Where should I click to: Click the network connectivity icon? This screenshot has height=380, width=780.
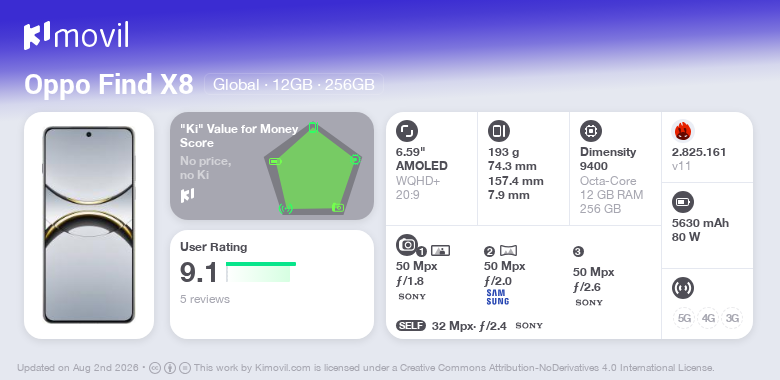(682, 287)
